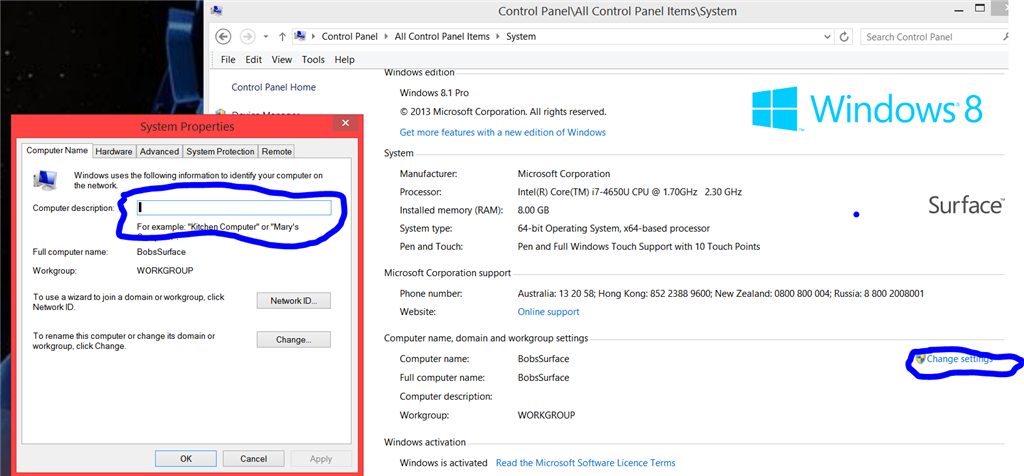The height and width of the screenshot is (476, 1024).
Task: Click 'BobsSurface' beside Full computer name in dialog
Action: click(161, 251)
